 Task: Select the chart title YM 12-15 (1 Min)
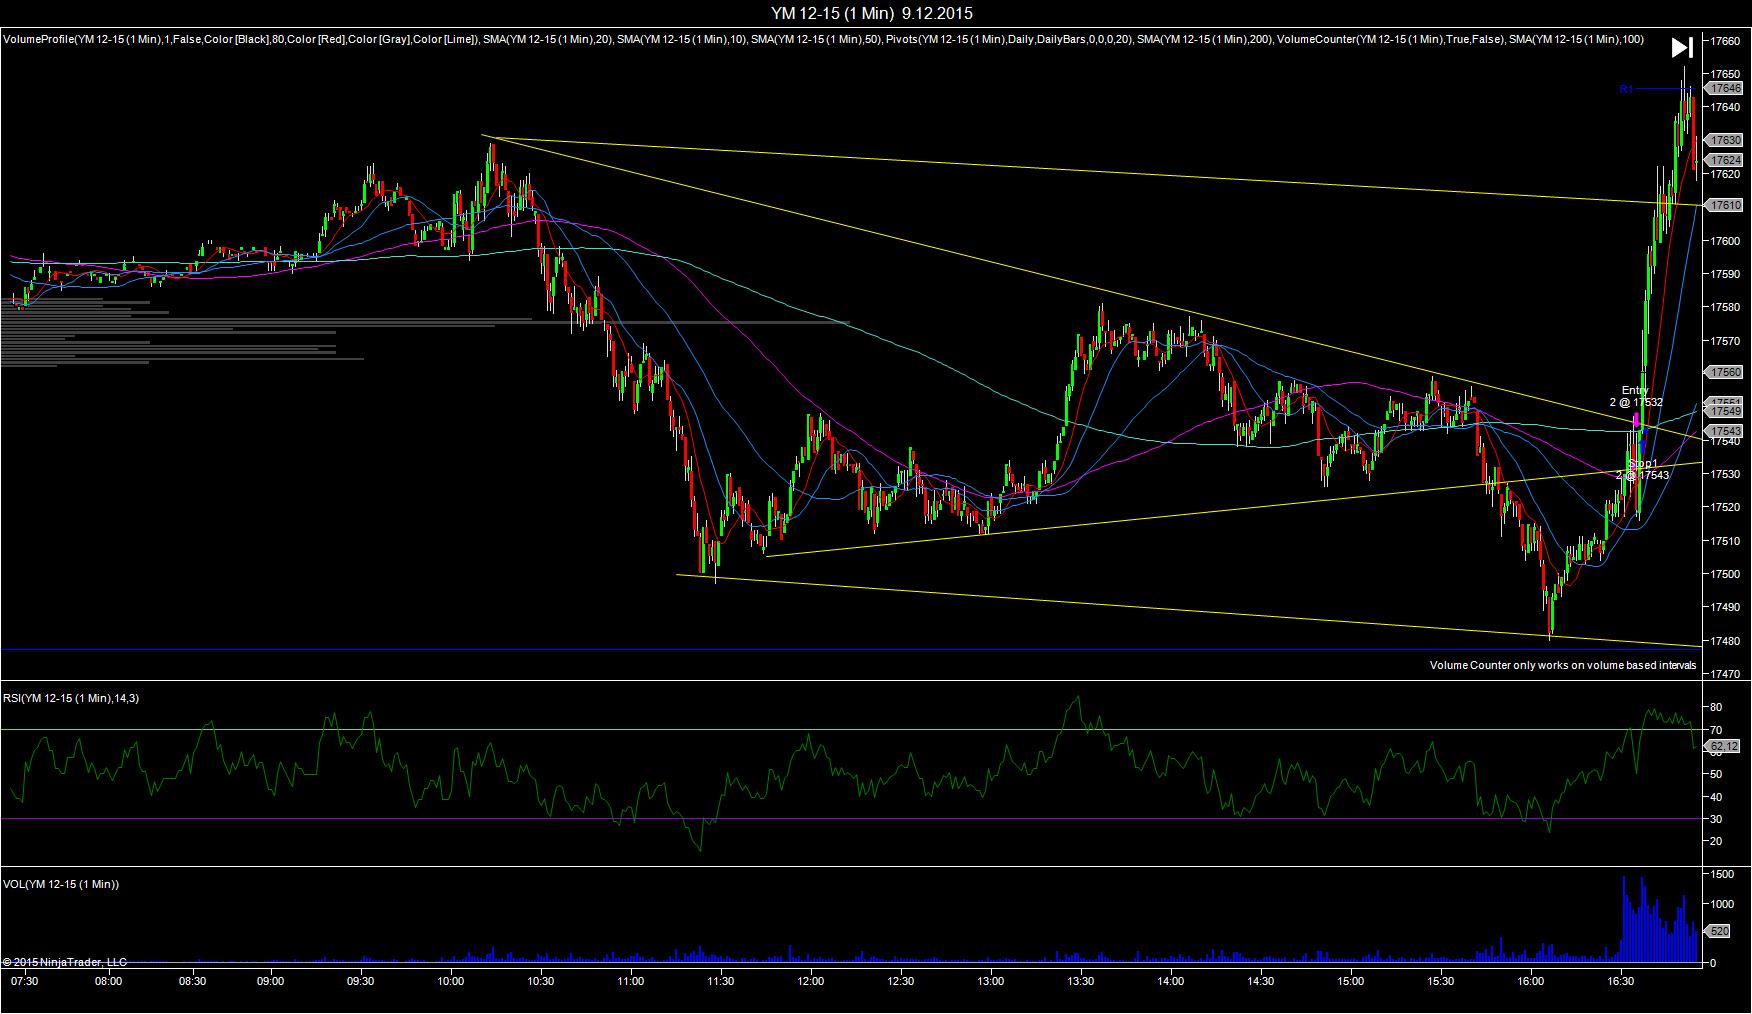(832, 13)
